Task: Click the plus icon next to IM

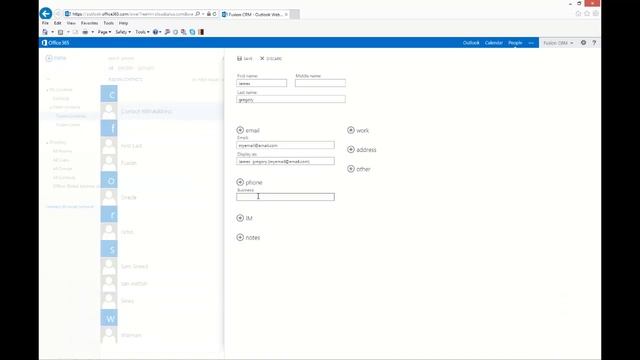Action: click(x=240, y=218)
